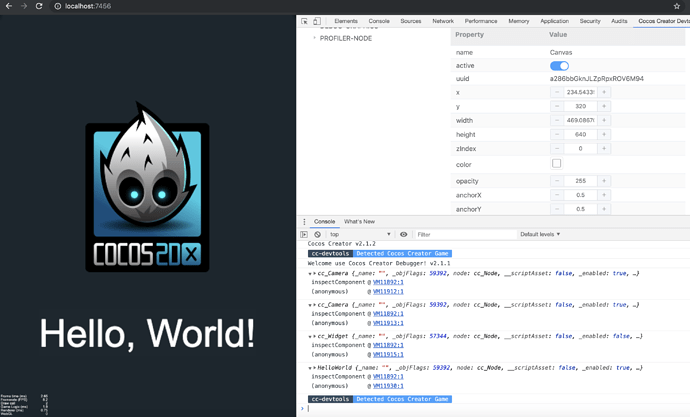This screenshot has width=690, height=417.
Task: Switch to the Console tab in top bar
Action: pos(379,21)
